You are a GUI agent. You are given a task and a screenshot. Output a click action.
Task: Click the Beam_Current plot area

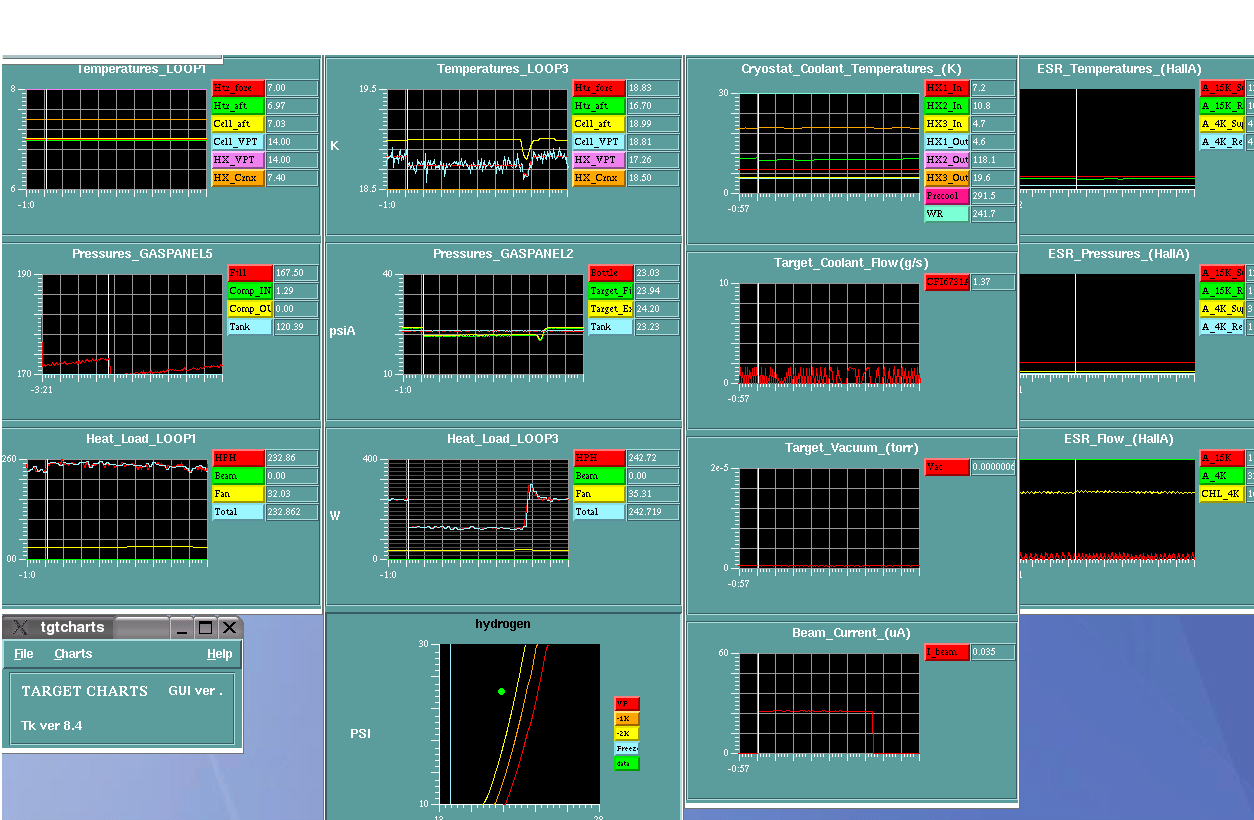(x=829, y=702)
